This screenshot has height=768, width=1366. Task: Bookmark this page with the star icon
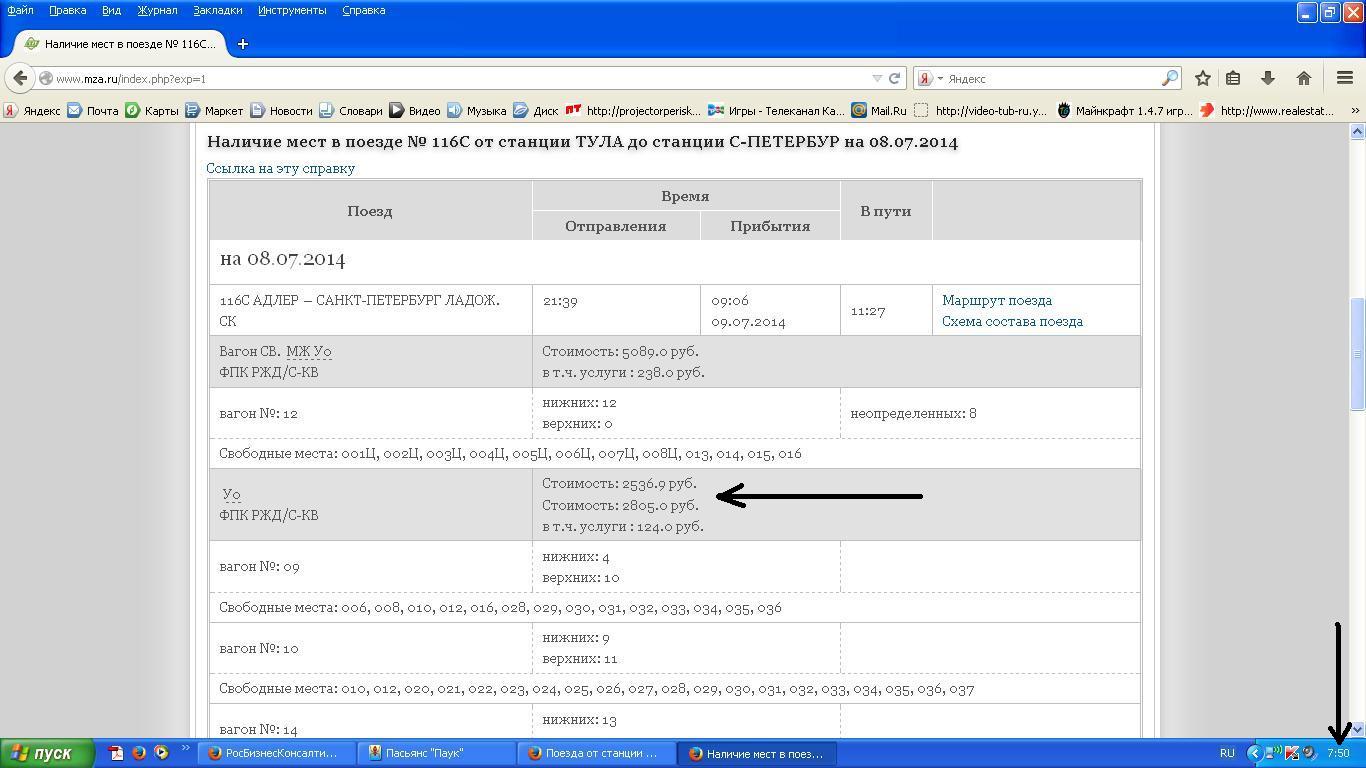pos(1203,78)
